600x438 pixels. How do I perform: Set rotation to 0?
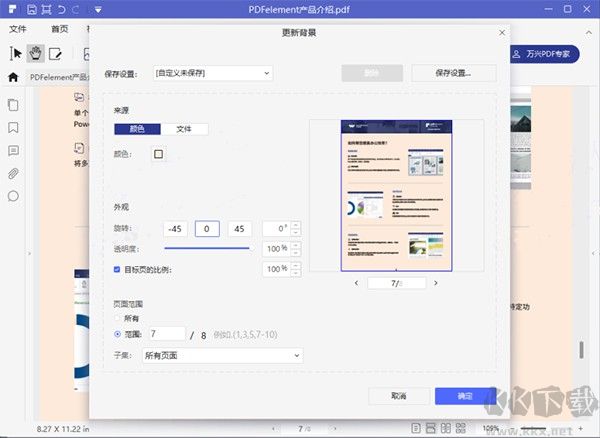[x=207, y=229]
